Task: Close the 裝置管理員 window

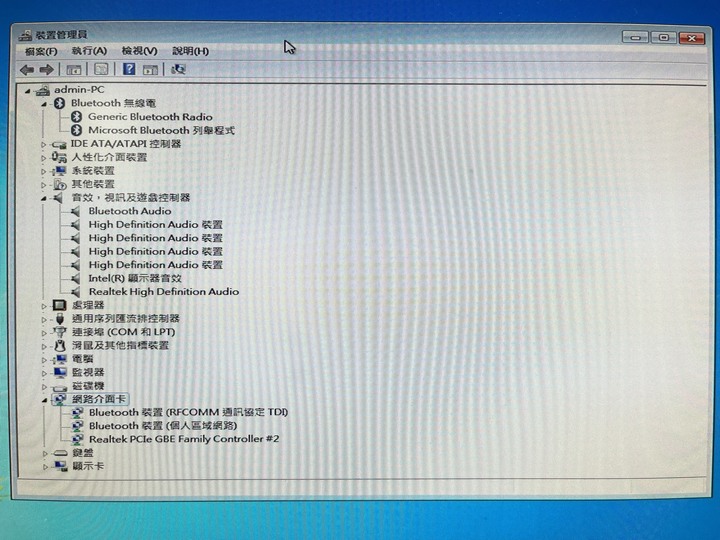Action: (x=692, y=38)
